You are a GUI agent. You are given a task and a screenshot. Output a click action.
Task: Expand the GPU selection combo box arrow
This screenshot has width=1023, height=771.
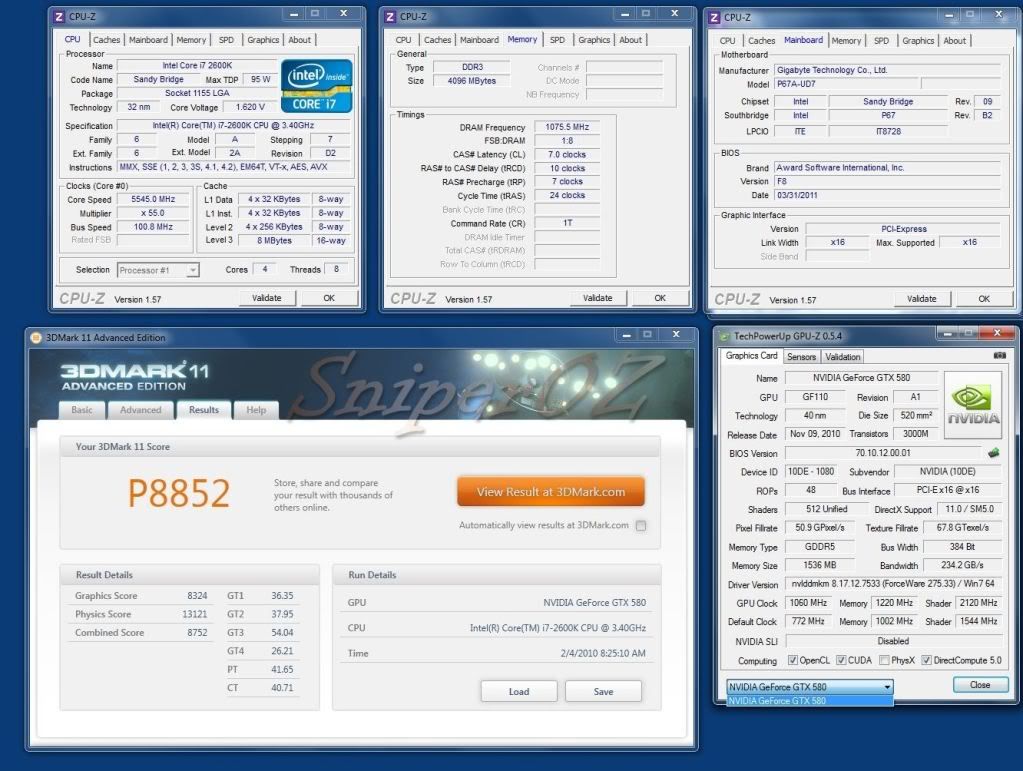[x=886, y=687]
